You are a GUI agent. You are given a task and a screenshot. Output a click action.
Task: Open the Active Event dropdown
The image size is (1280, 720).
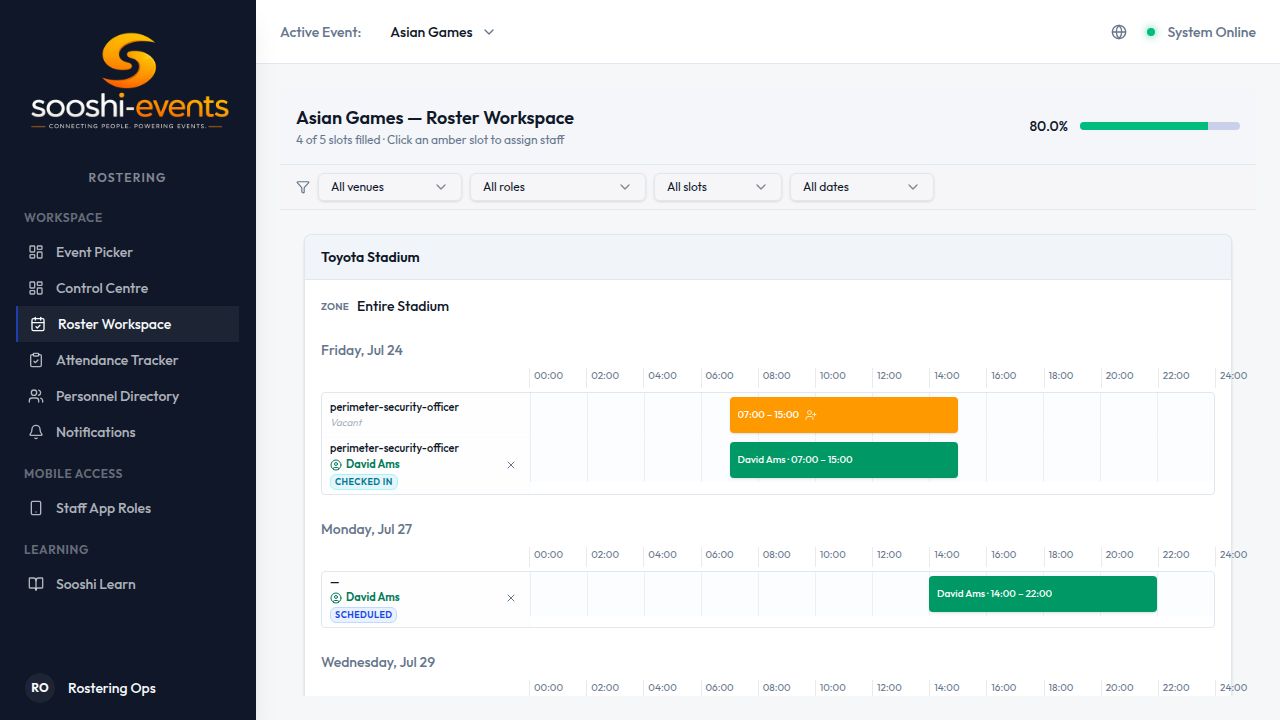tap(442, 32)
